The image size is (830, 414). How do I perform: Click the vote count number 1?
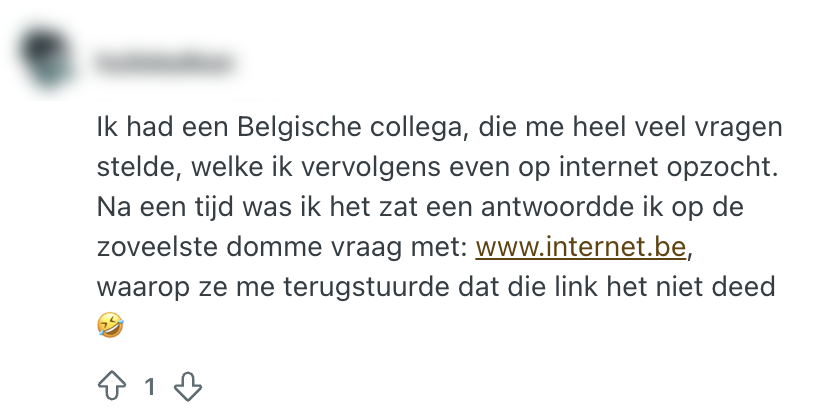tap(150, 387)
